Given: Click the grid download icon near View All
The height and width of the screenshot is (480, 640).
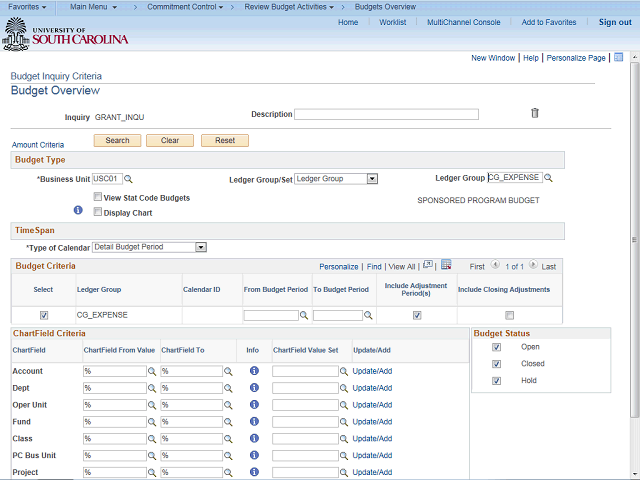Looking at the screenshot, I should pyautogui.click(x=446, y=266).
